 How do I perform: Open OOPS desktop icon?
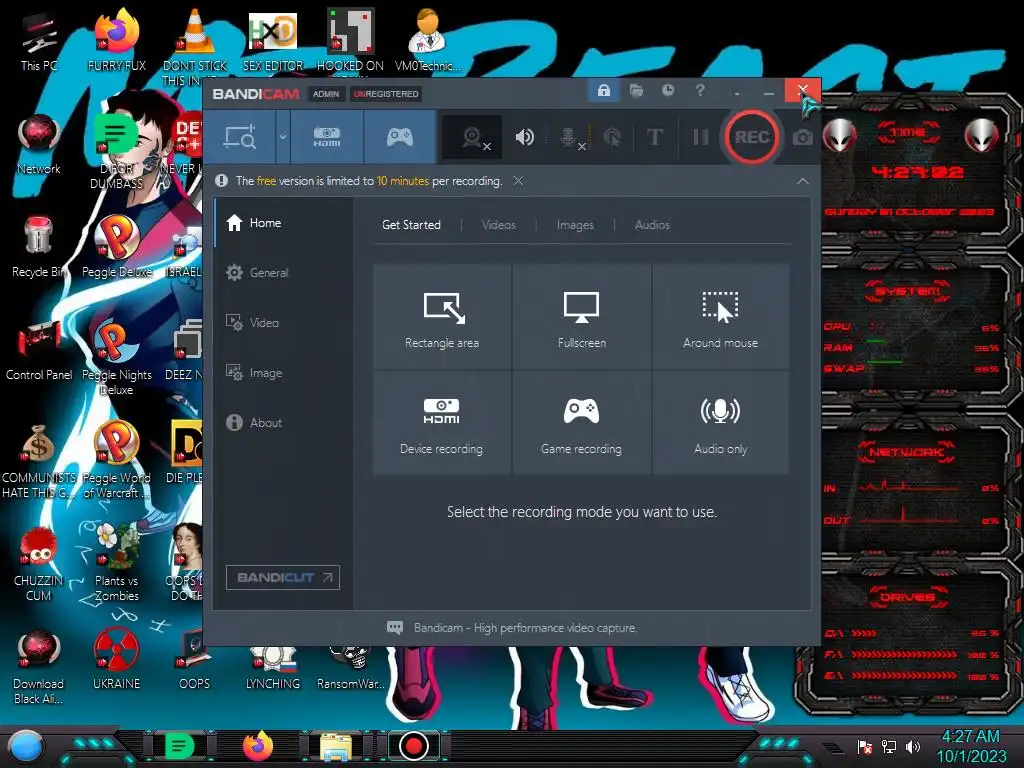point(195,658)
